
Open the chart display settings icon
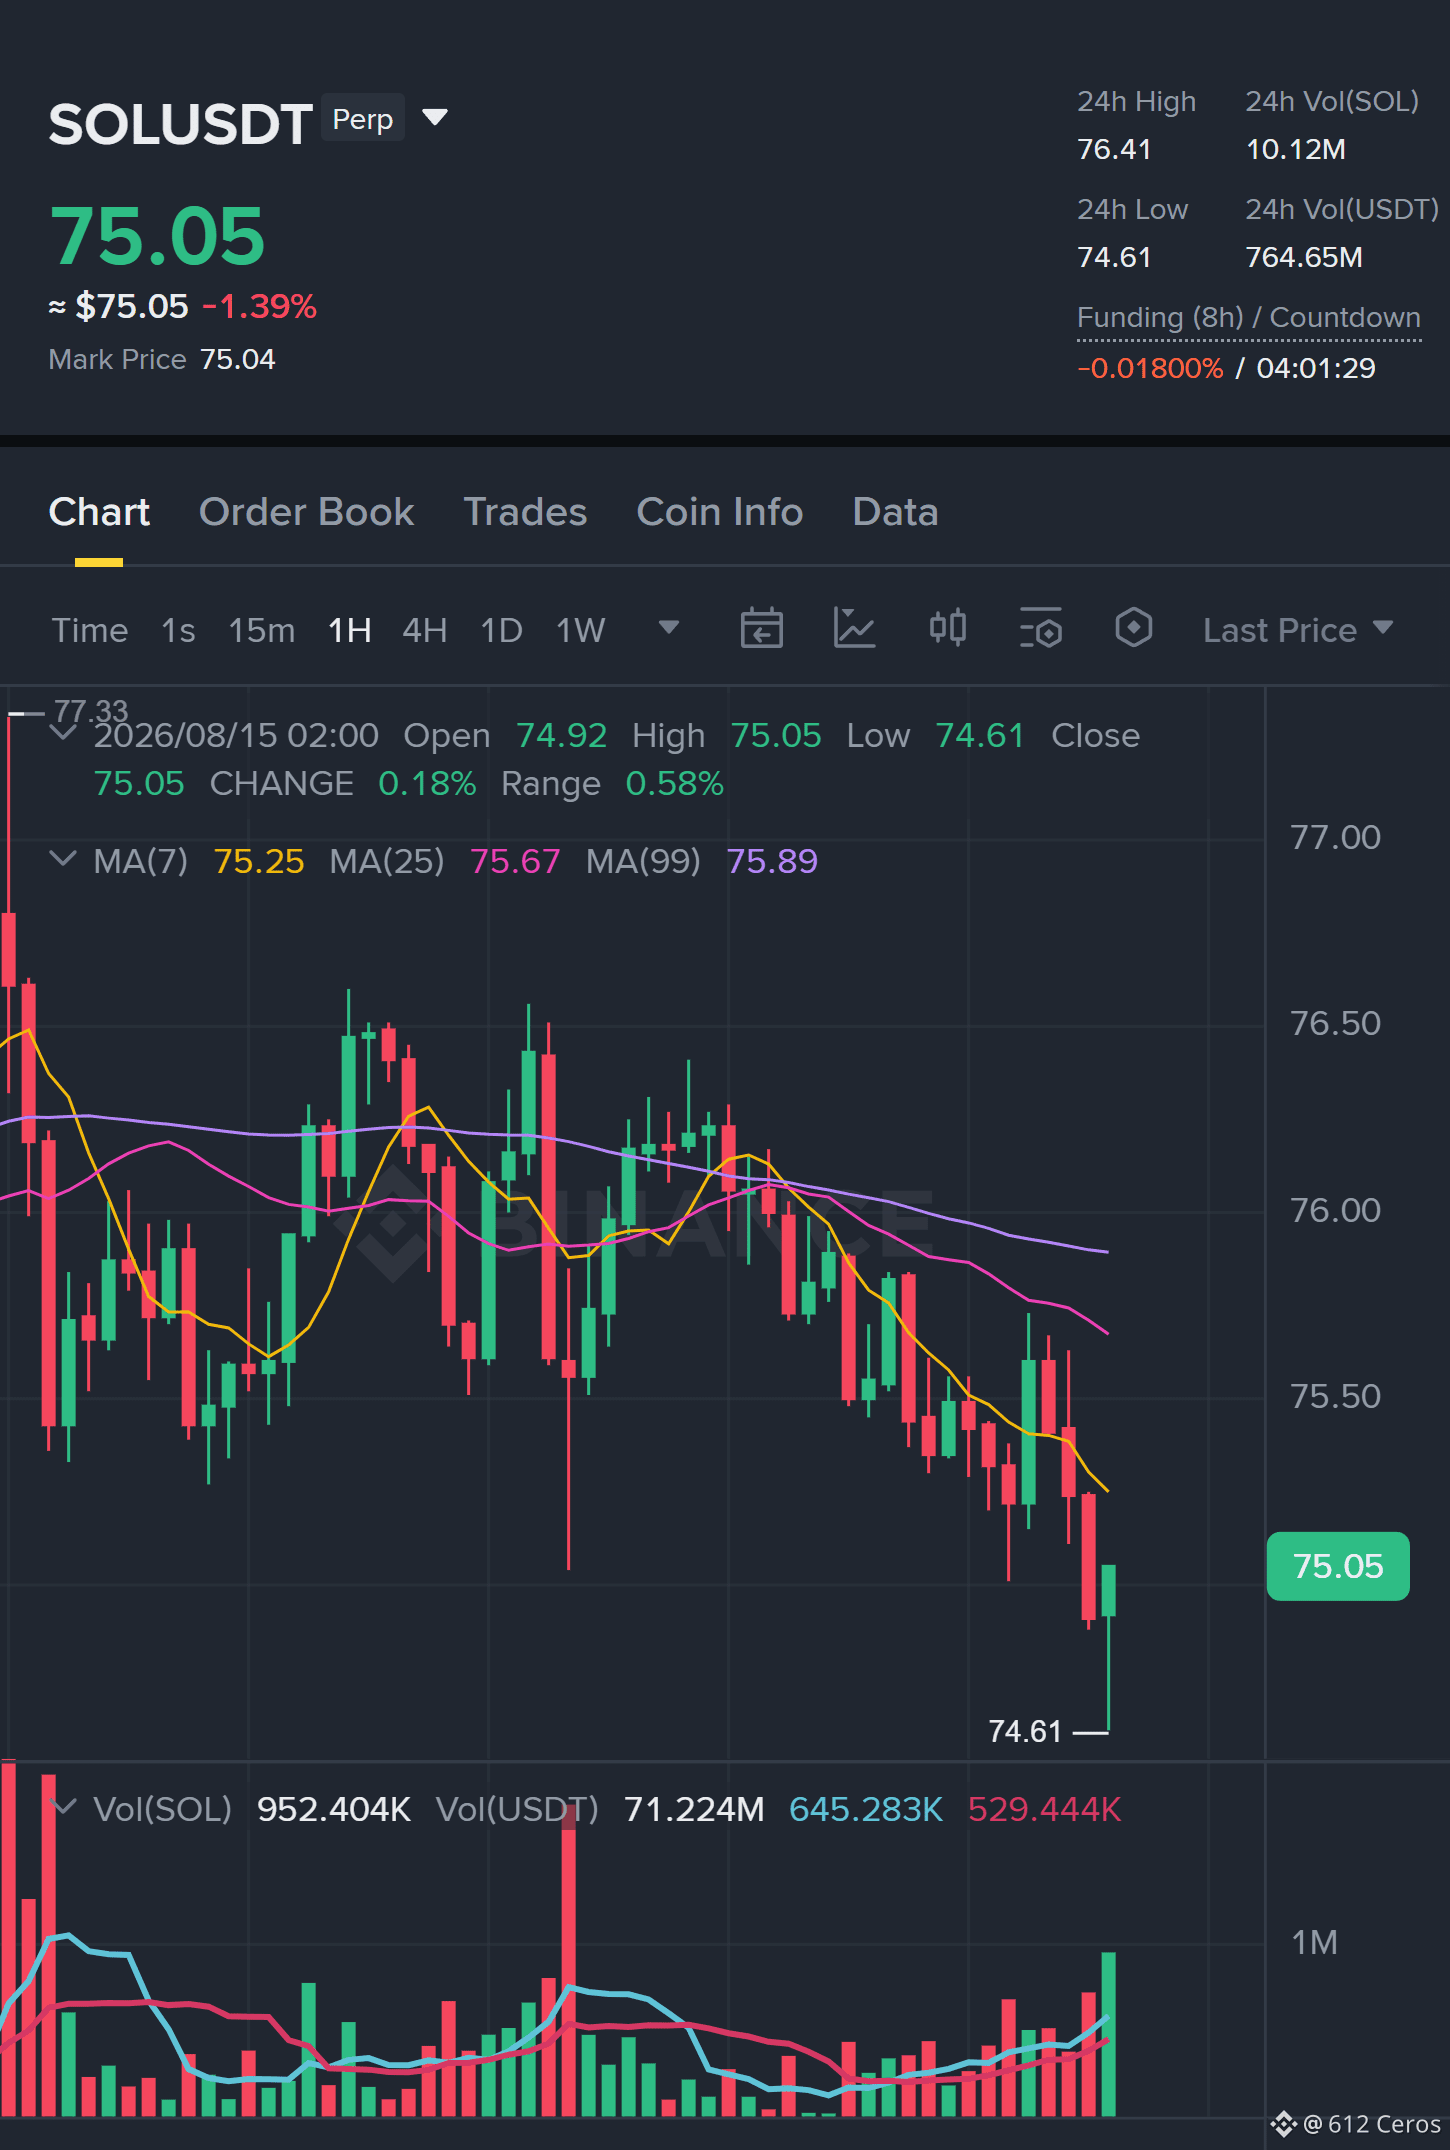[x=1040, y=629]
